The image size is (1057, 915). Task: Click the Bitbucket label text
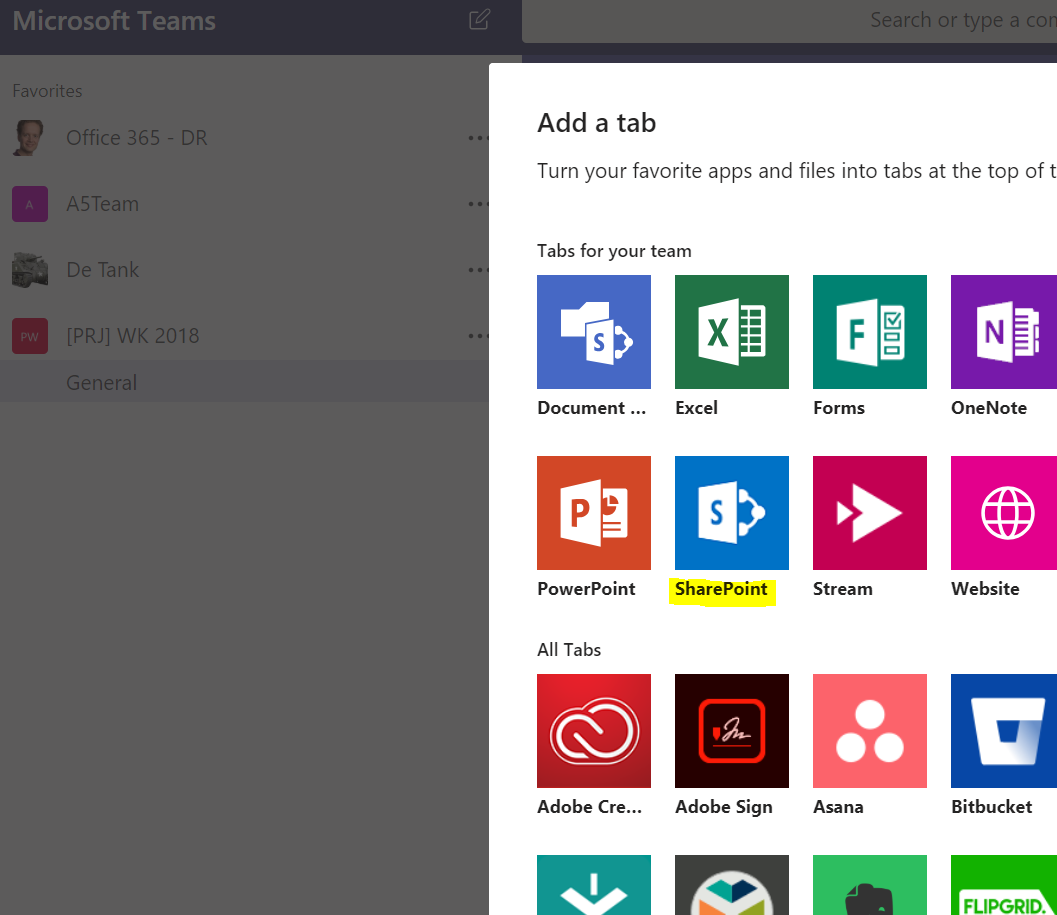pyautogui.click(x=992, y=807)
